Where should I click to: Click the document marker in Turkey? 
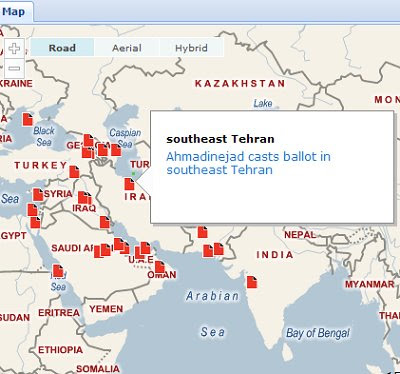click(74, 172)
